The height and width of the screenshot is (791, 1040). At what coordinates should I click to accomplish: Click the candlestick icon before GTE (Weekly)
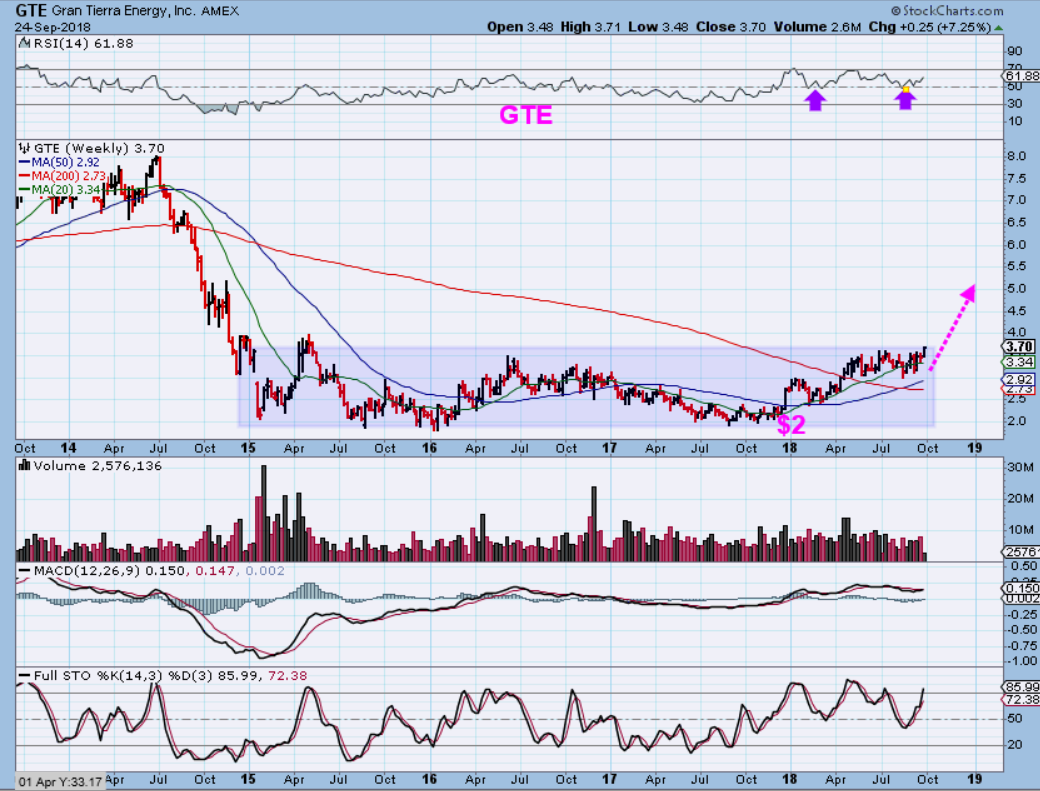[x=25, y=148]
